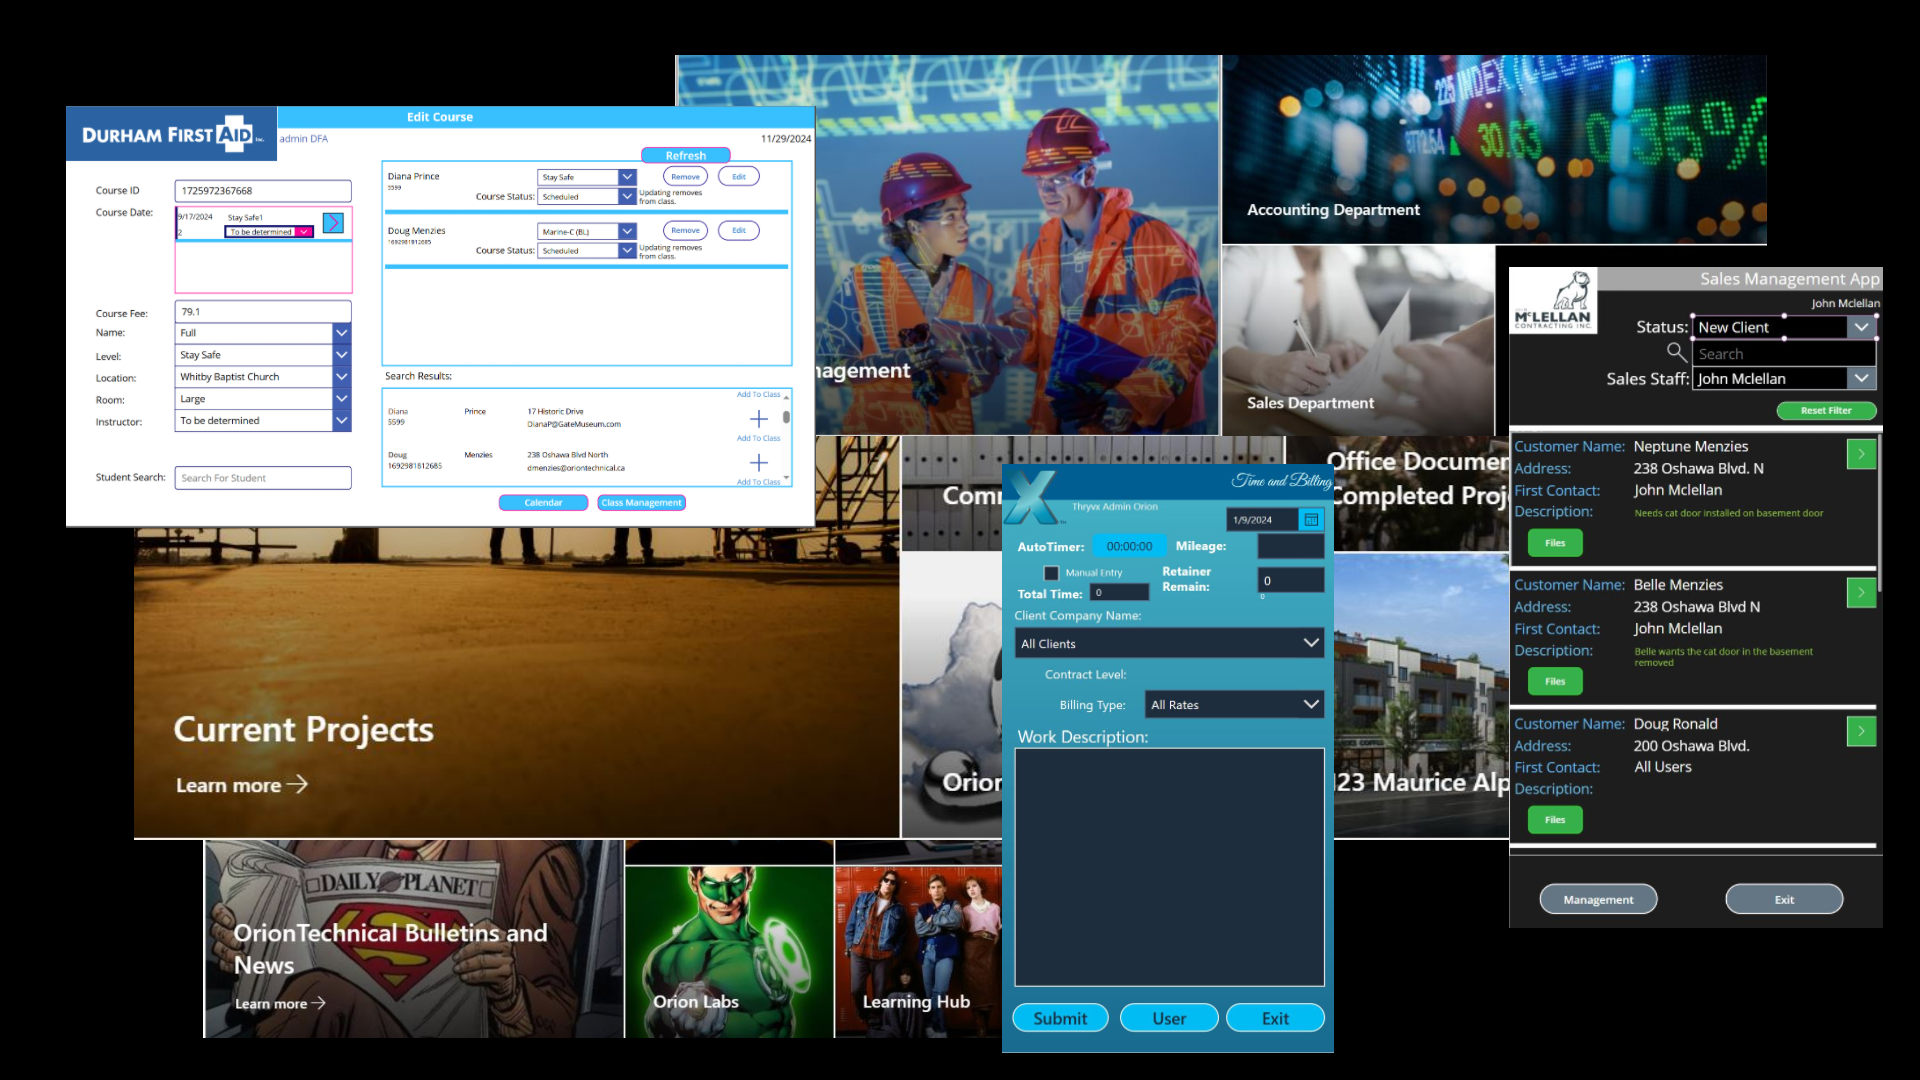
Task: Click the Durham First Aid logo
Action: 170,133
